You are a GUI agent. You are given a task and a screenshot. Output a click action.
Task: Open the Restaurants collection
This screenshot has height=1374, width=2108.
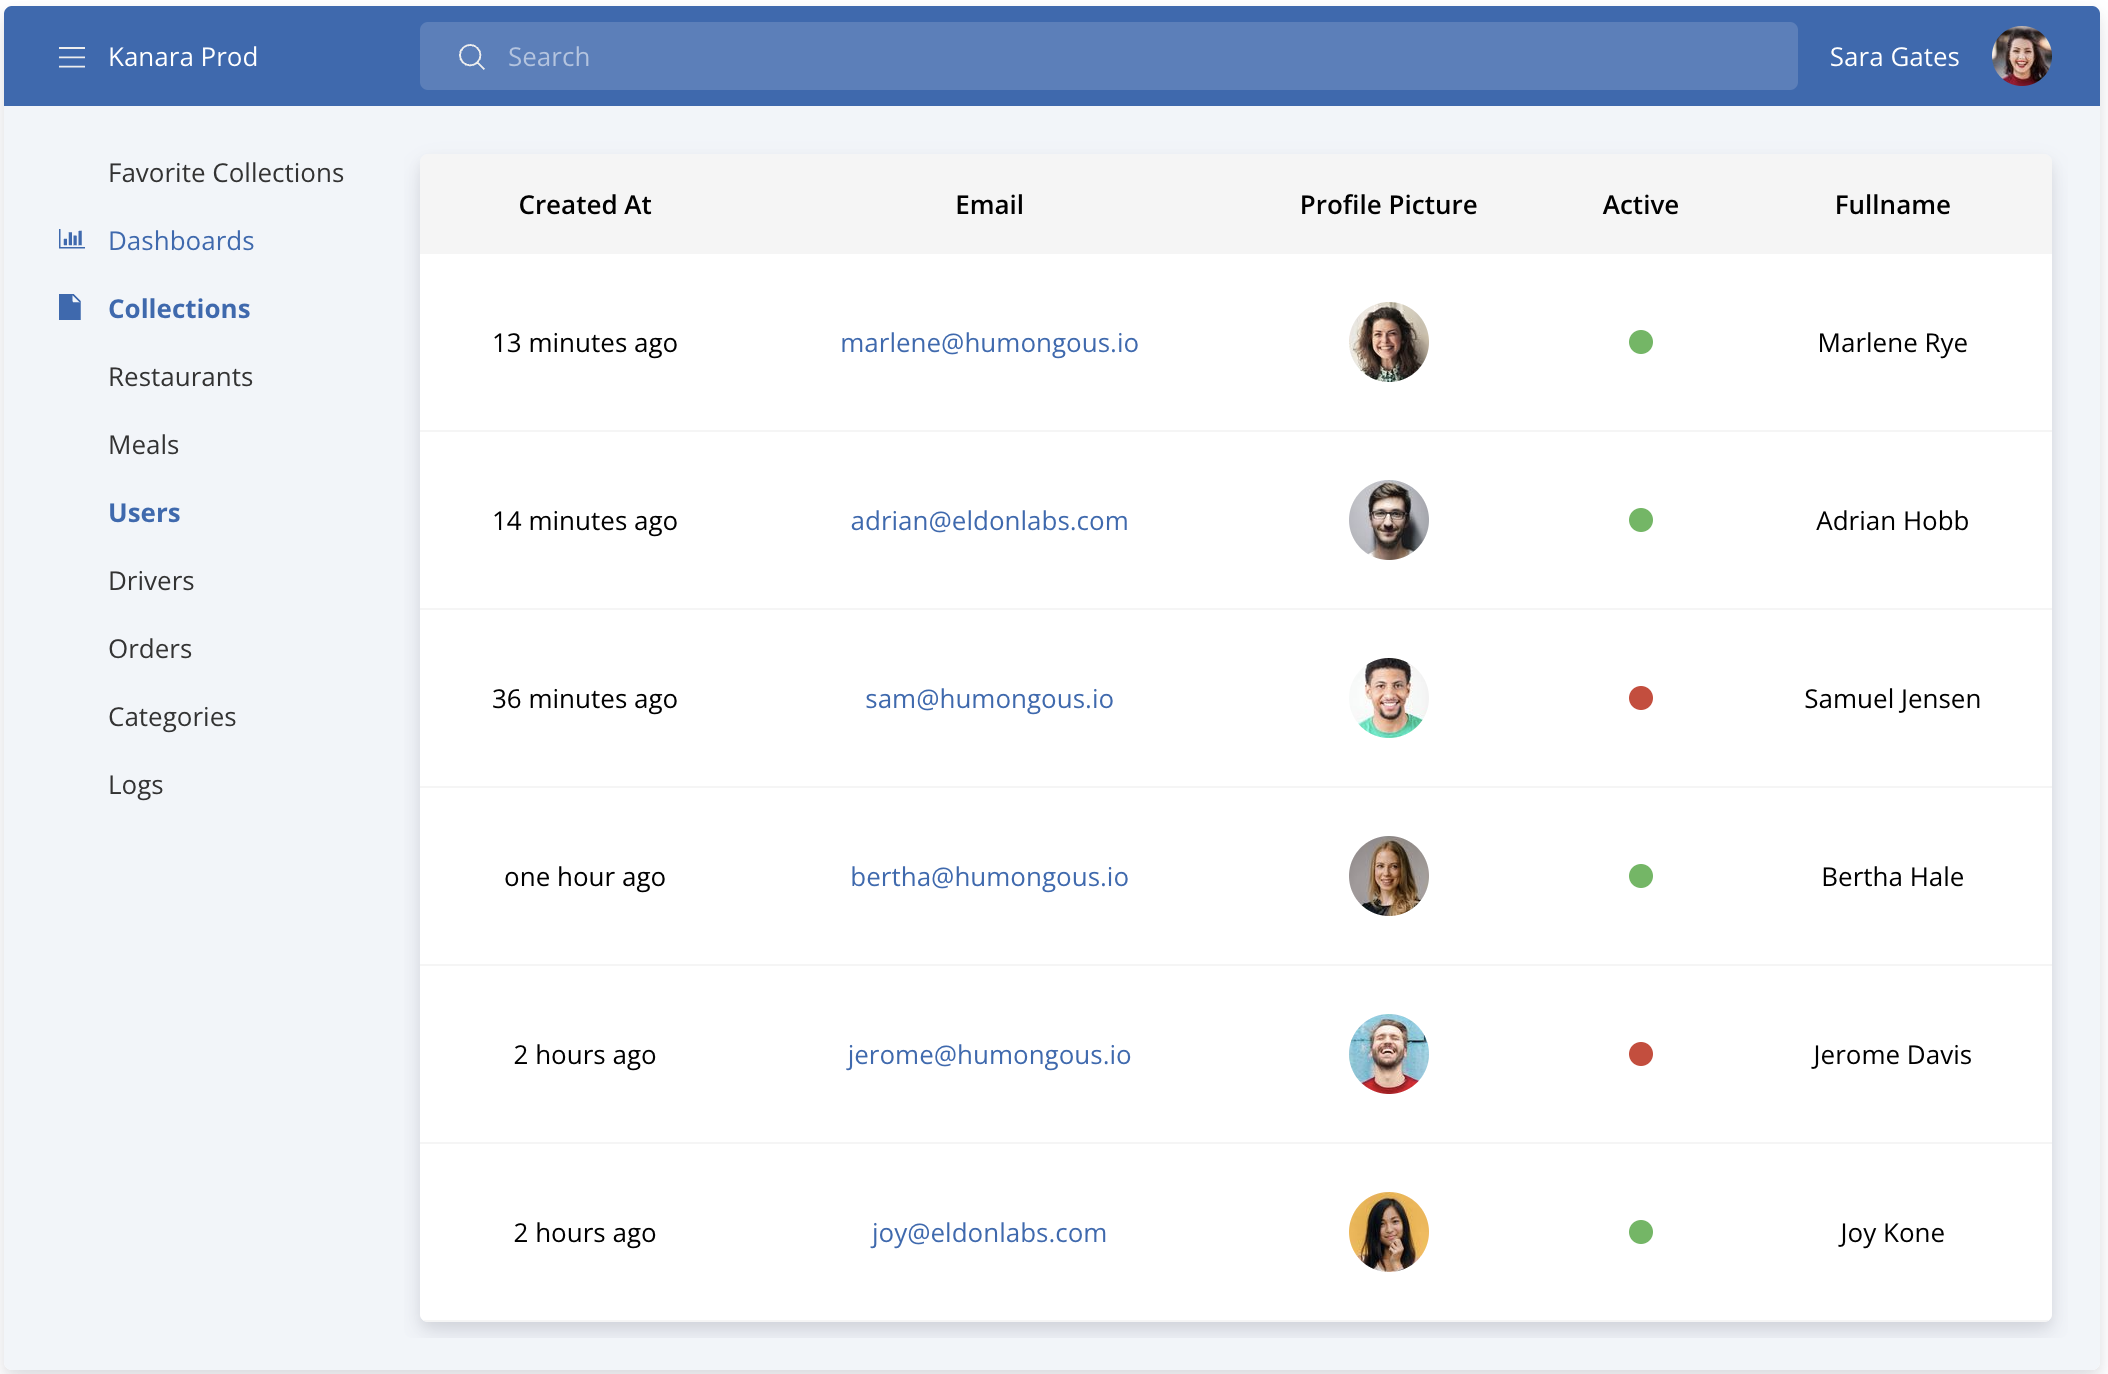tap(180, 377)
